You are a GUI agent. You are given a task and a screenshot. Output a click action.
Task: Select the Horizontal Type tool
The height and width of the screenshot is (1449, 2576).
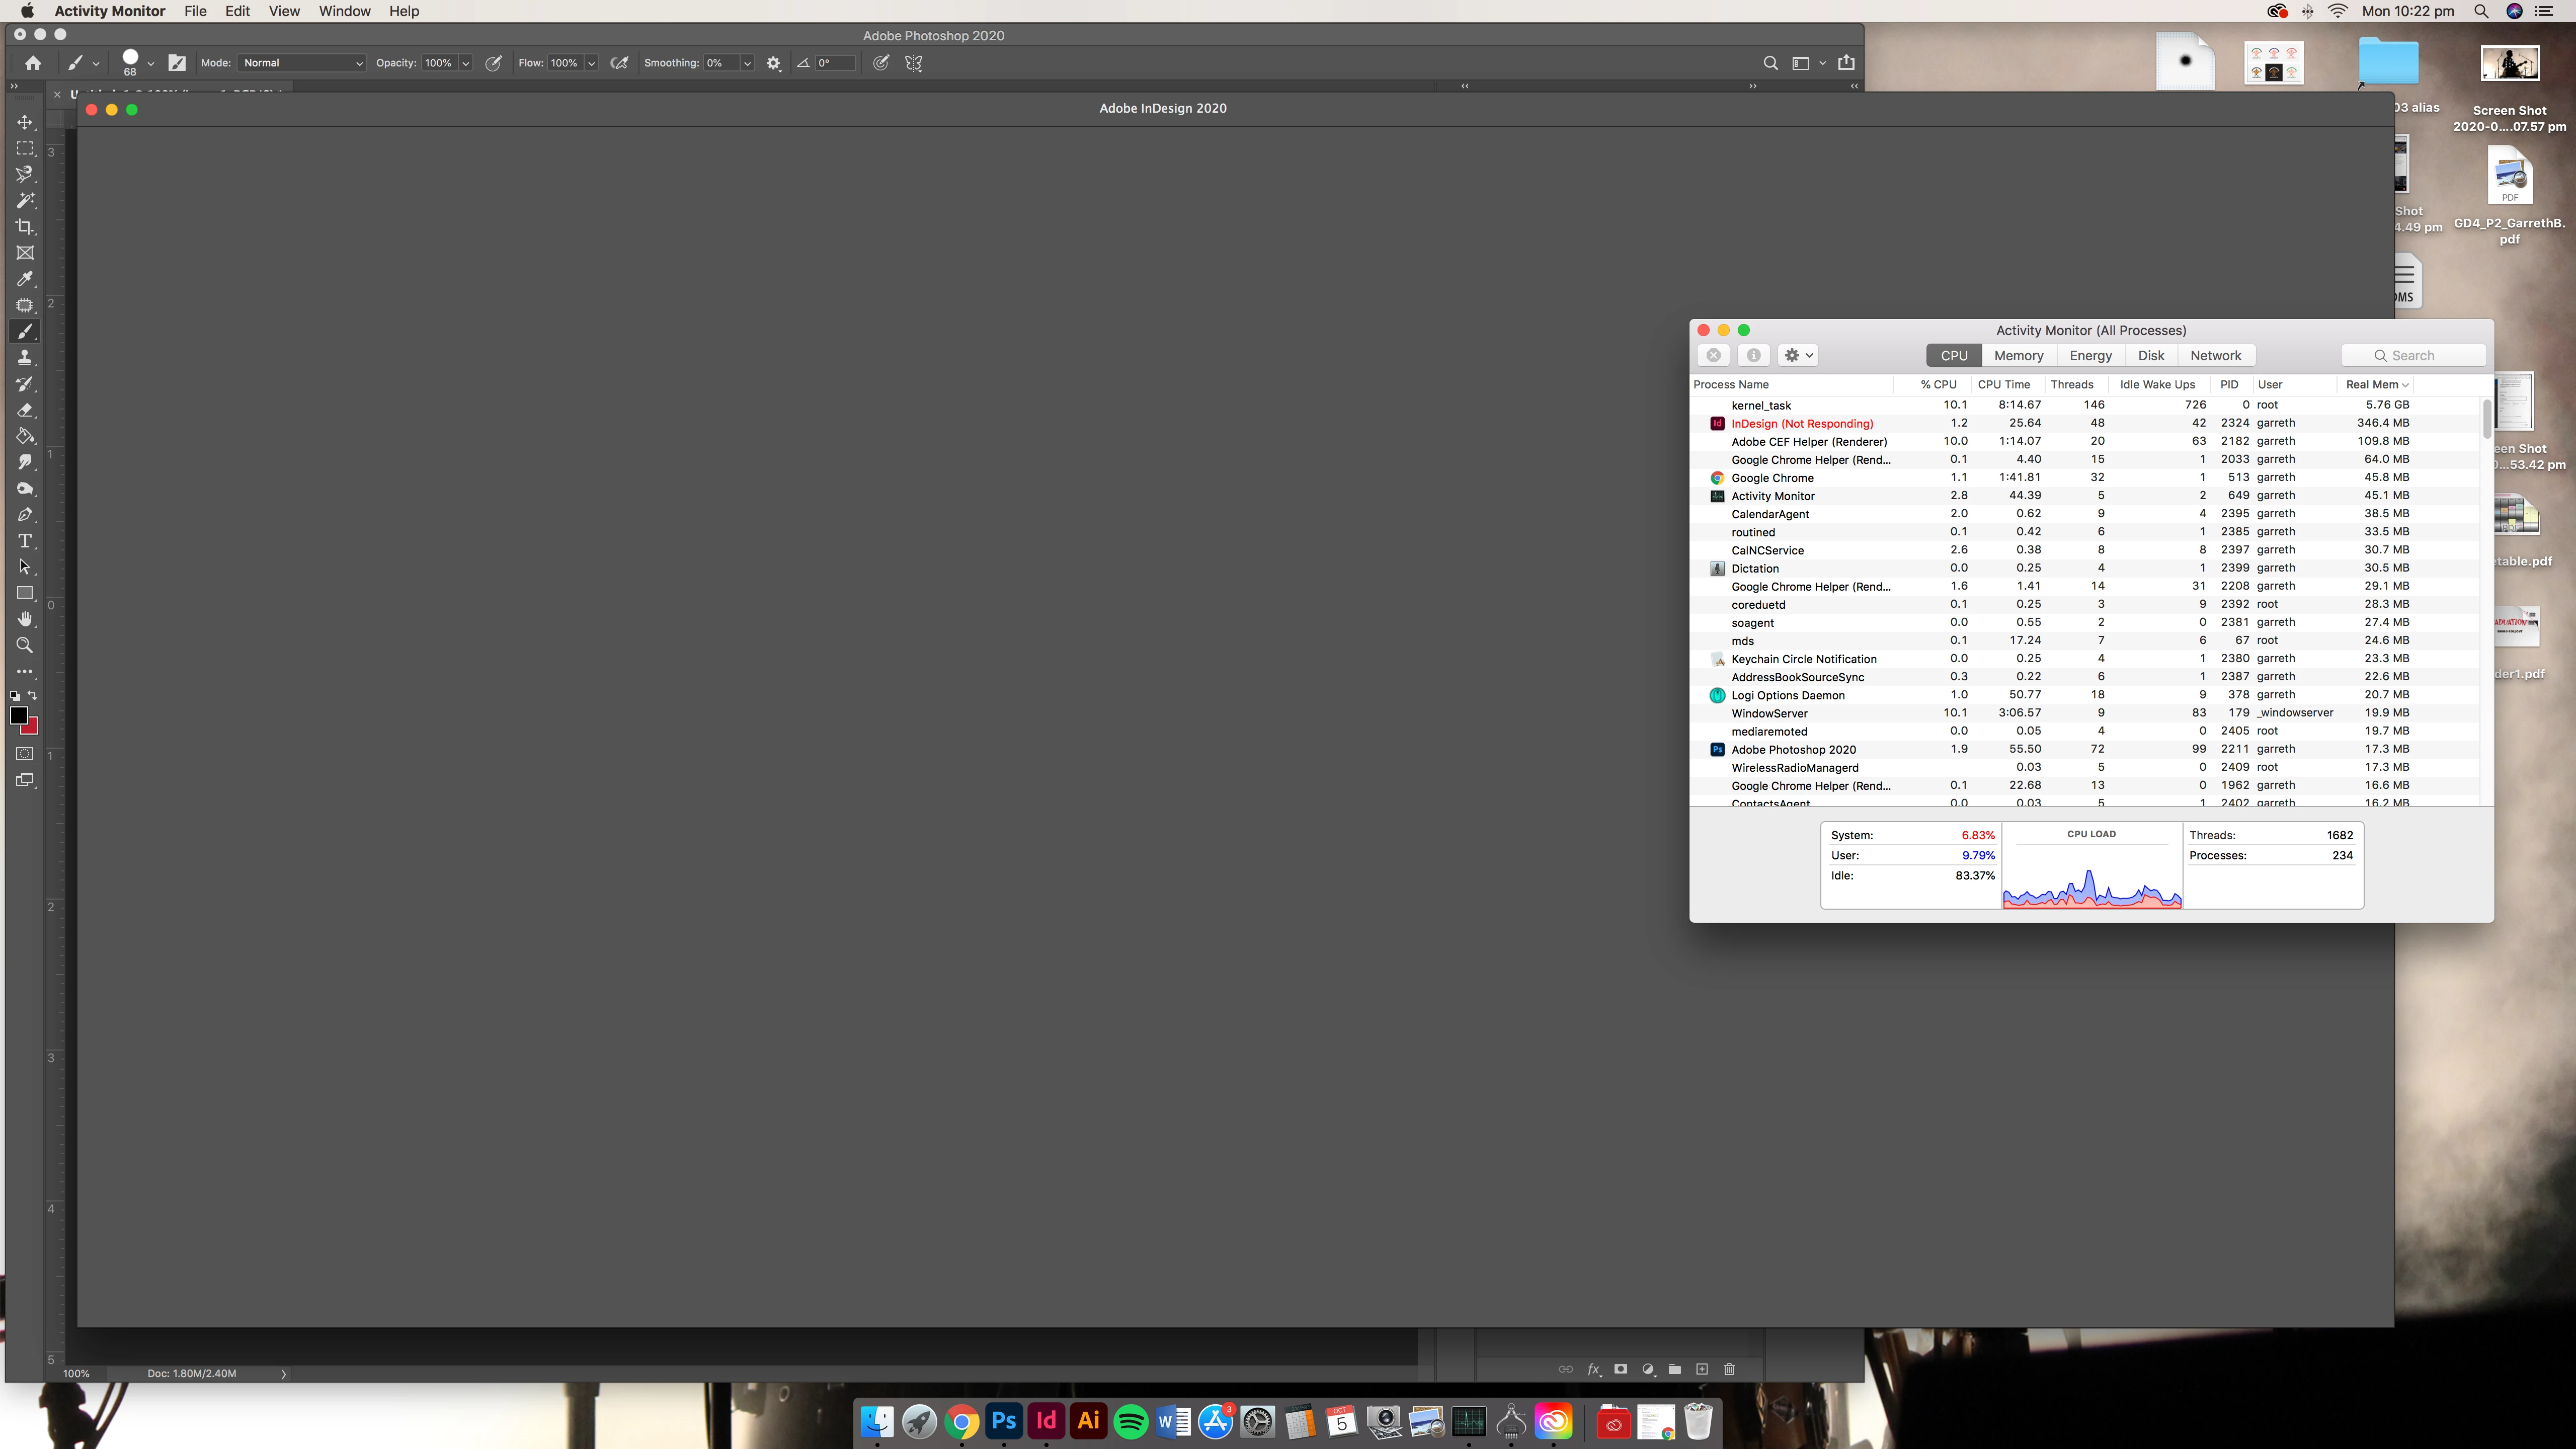point(25,541)
